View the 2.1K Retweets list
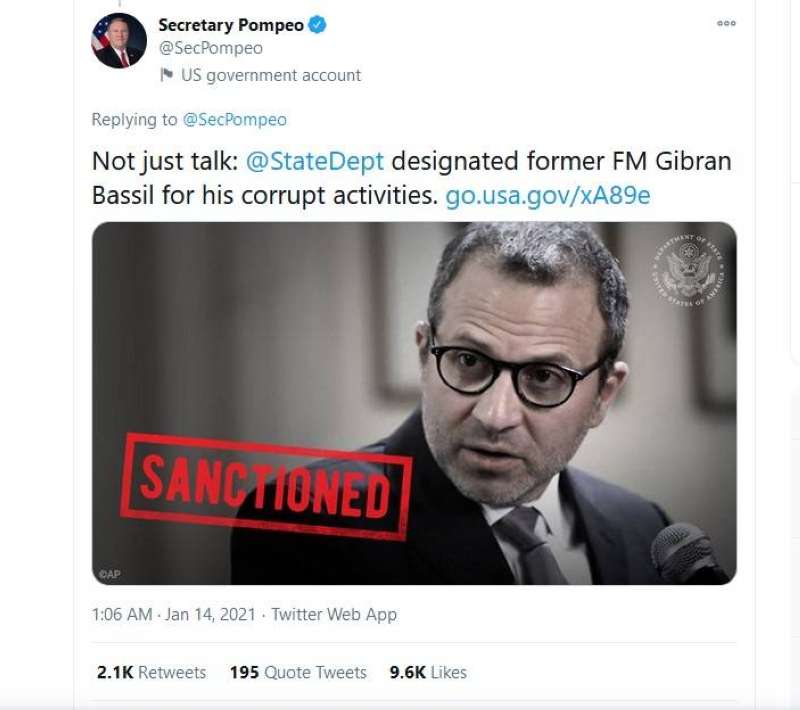 point(151,672)
